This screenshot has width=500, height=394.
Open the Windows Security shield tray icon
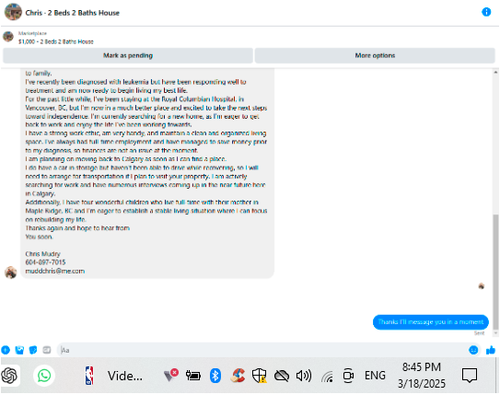[259, 376]
